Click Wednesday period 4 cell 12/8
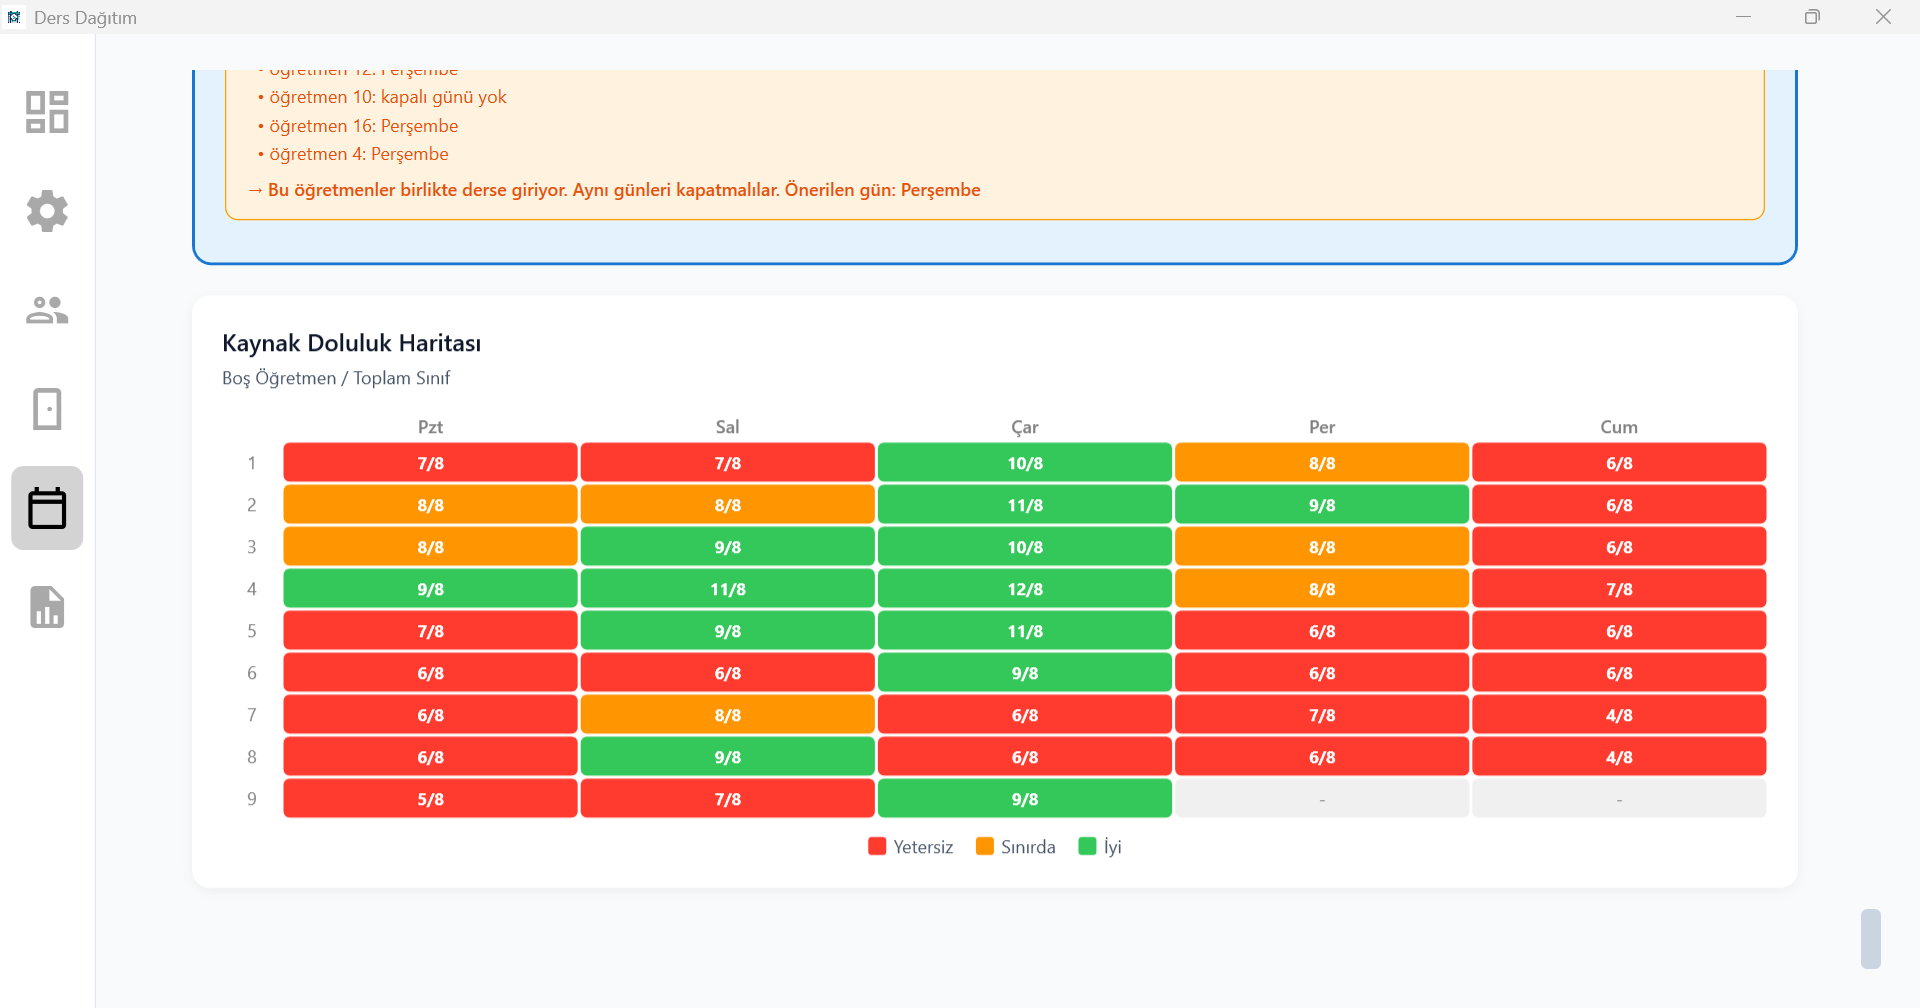This screenshot has width=1920, height=1008. (1024, 589)
